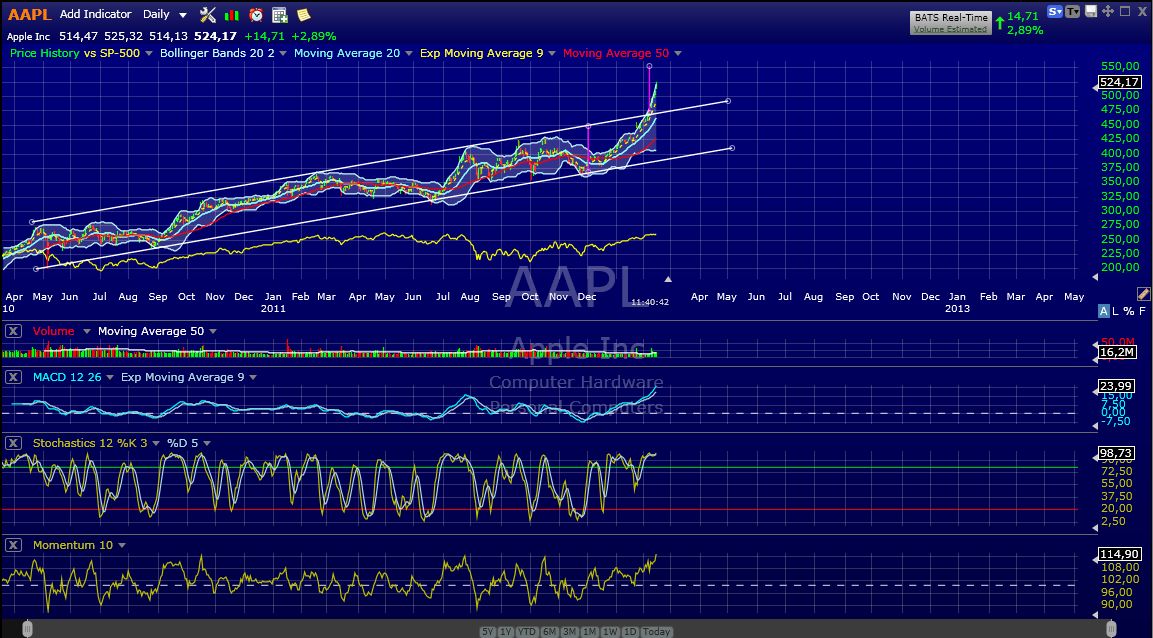Click the lower trendline end handle
The image size is (1153, 638).
pyautogui.click(x=732, y=148)
